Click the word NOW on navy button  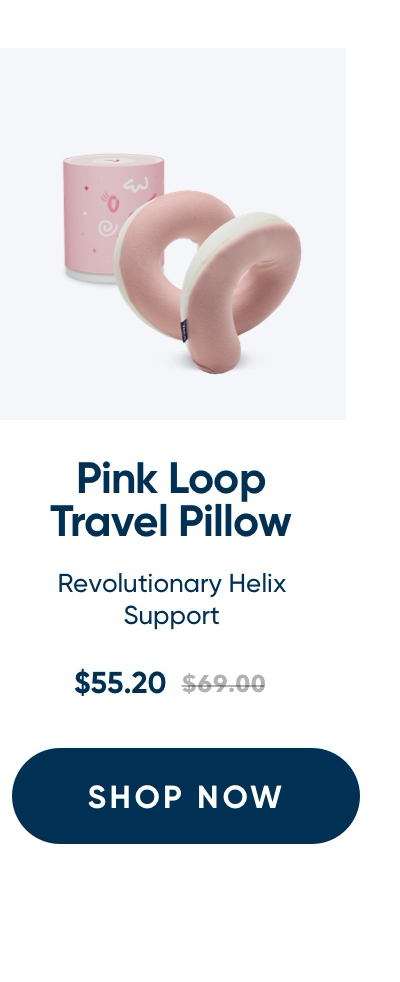click(240, 797)
